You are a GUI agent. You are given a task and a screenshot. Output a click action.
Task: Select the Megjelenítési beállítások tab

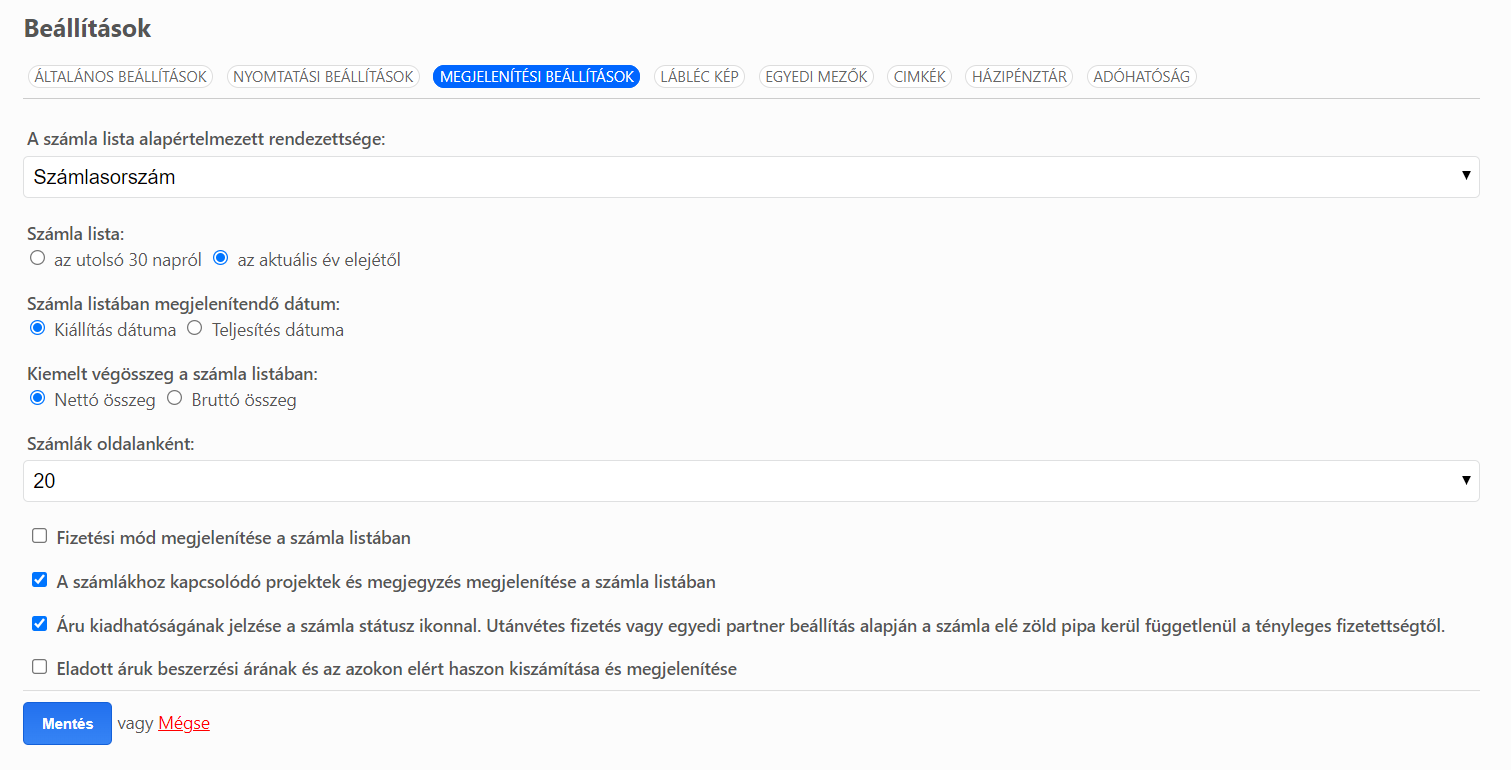536,77
